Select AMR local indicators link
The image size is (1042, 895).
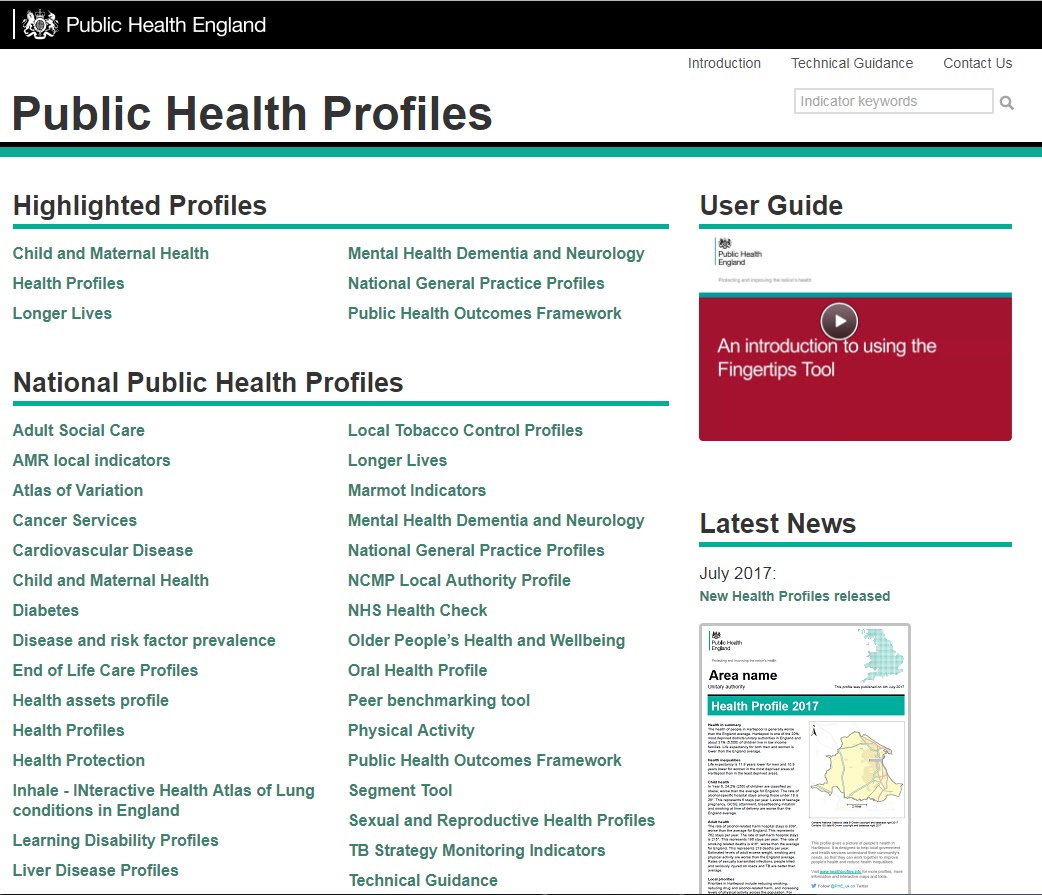click(x=92, y=460)
